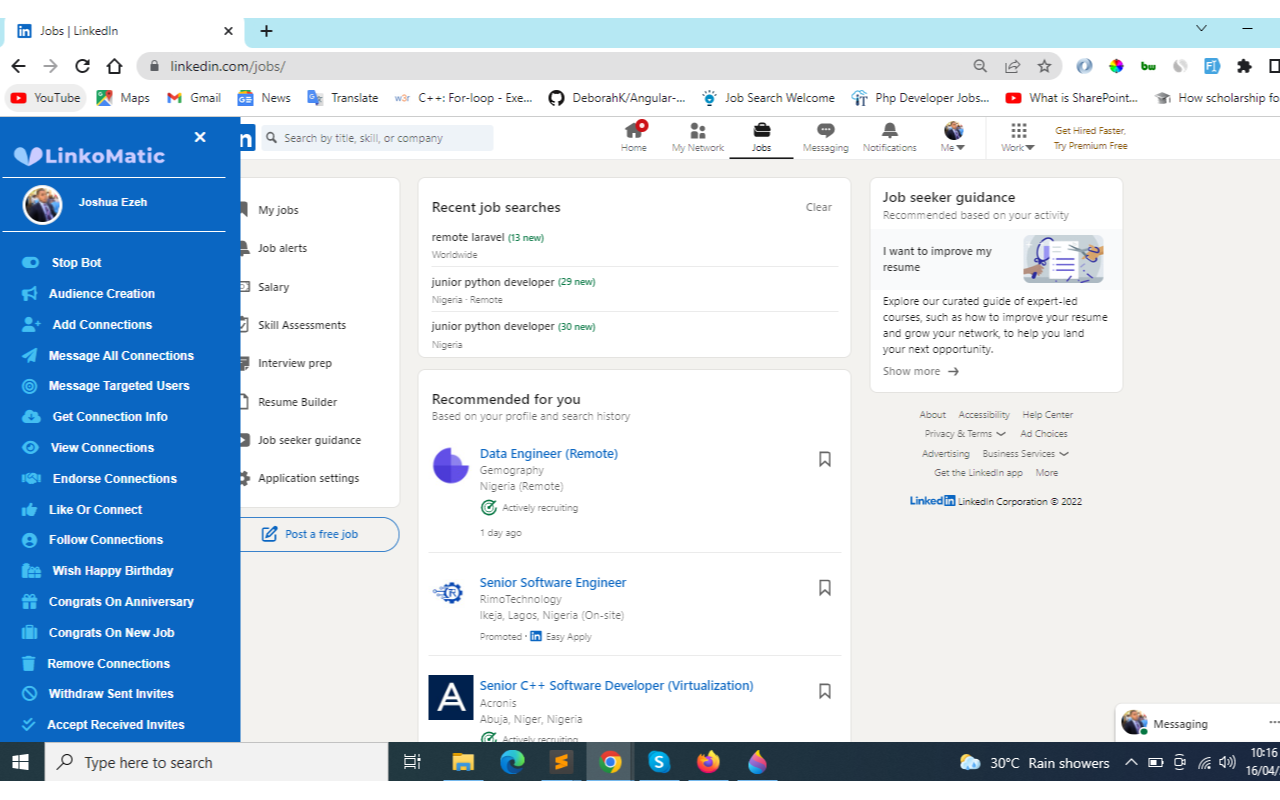Open YouTube bookmark in bookmarks bar
The image size is (1280, 800).
click(x=45, y=98)
